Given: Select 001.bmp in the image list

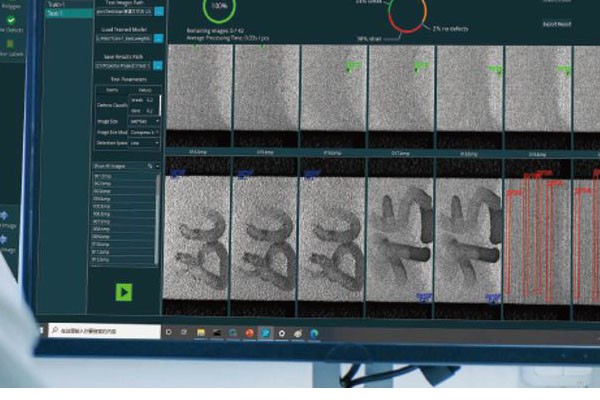Looking at the screenshot, I should click(x=124, y=176).
